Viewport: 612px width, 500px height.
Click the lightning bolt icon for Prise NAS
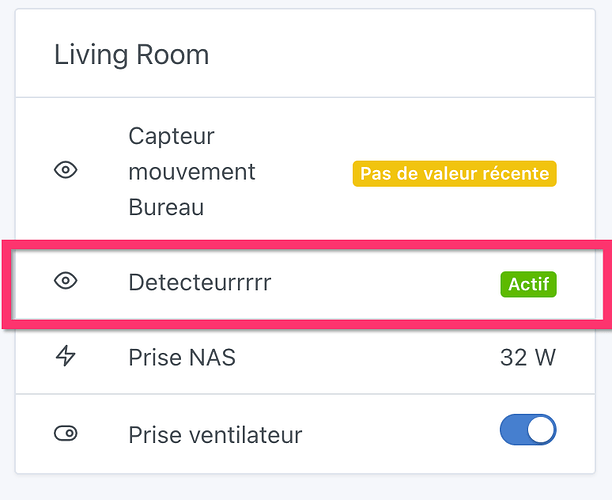coord(65,357)
